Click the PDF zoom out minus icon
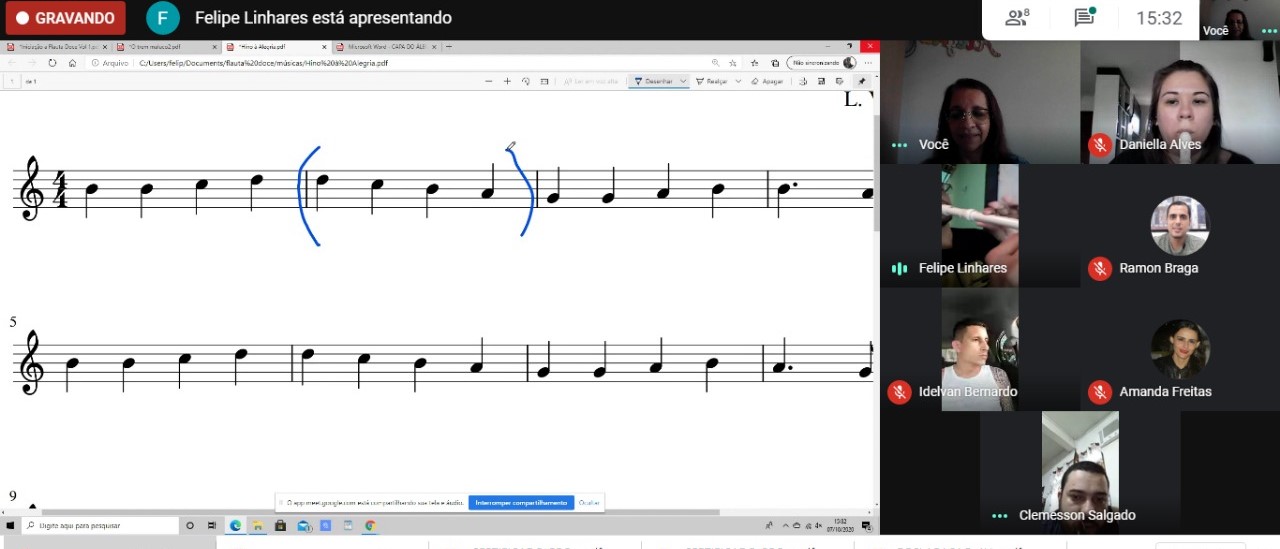The height and width of the screenshot is (549, 1280). [x=488, y=81]
